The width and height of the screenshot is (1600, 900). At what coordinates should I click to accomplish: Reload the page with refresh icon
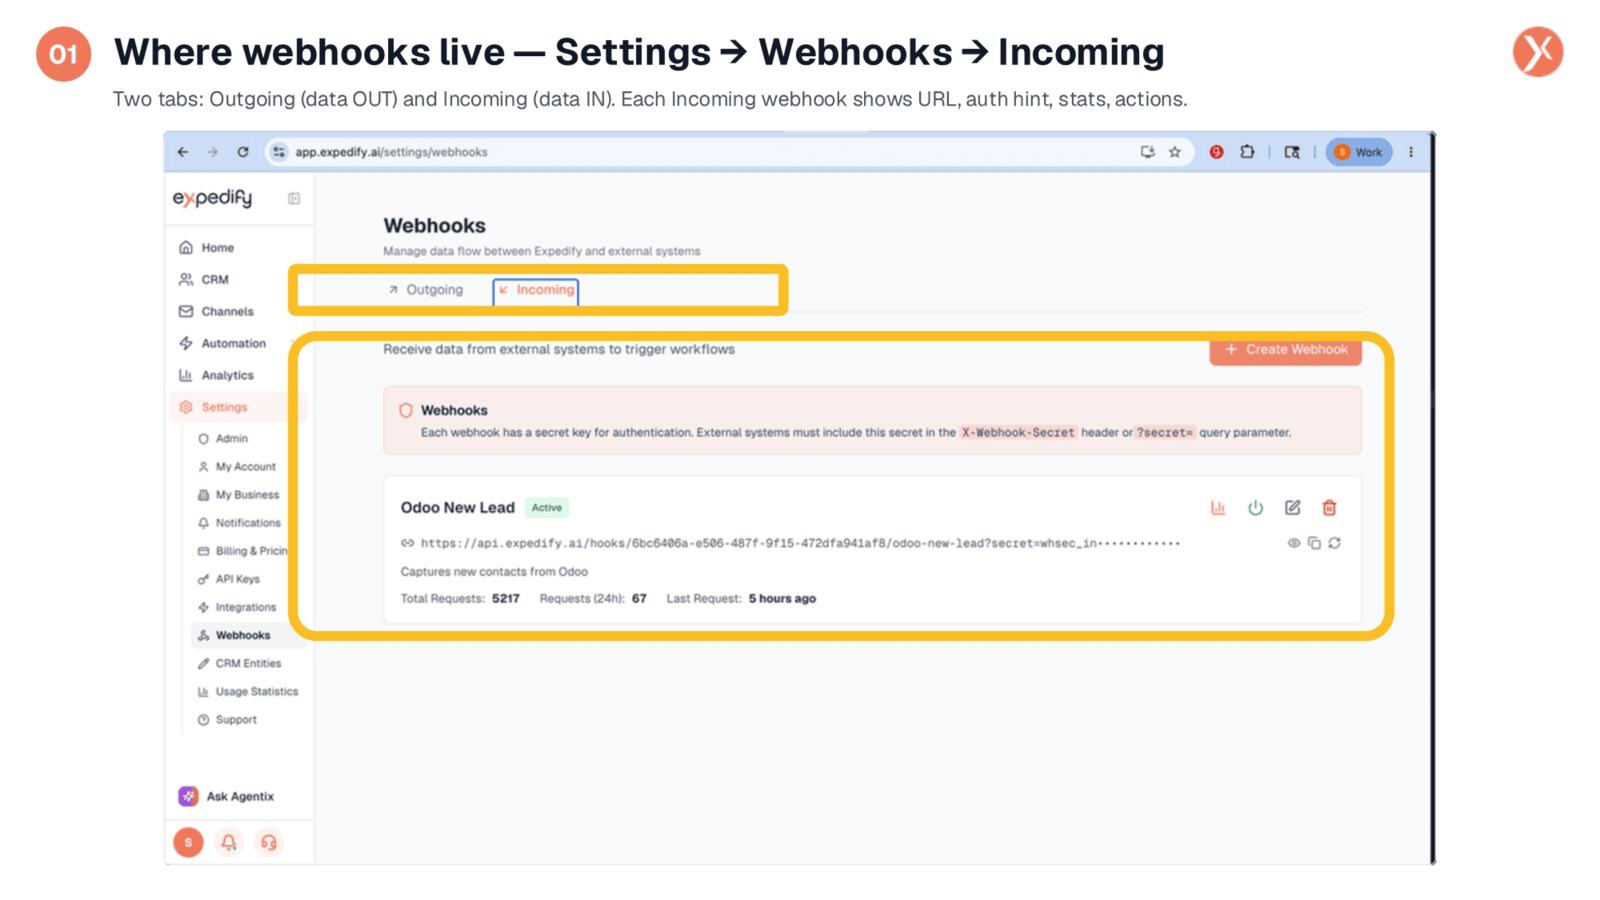coord(242,152)
